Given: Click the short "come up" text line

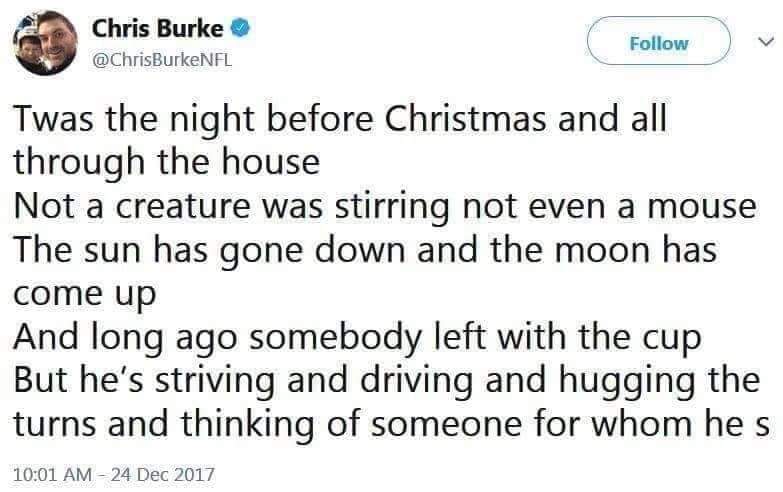Looking at the screenshot, I should (84, 294).
